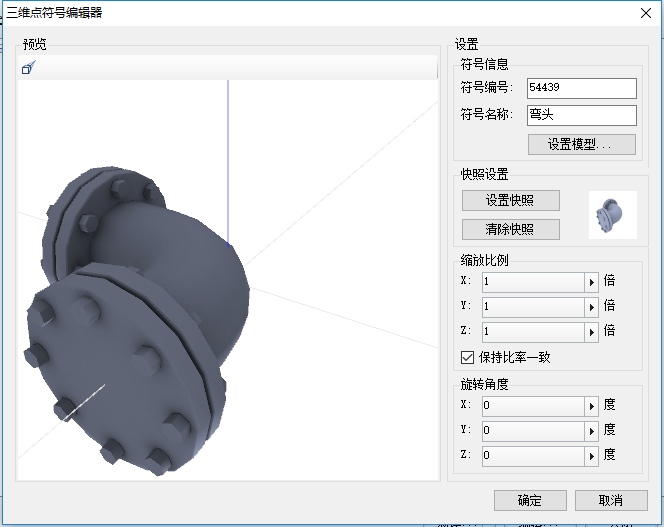
Task: Close the 三维点符号编辑器 dialog
Action: [645, 13]
